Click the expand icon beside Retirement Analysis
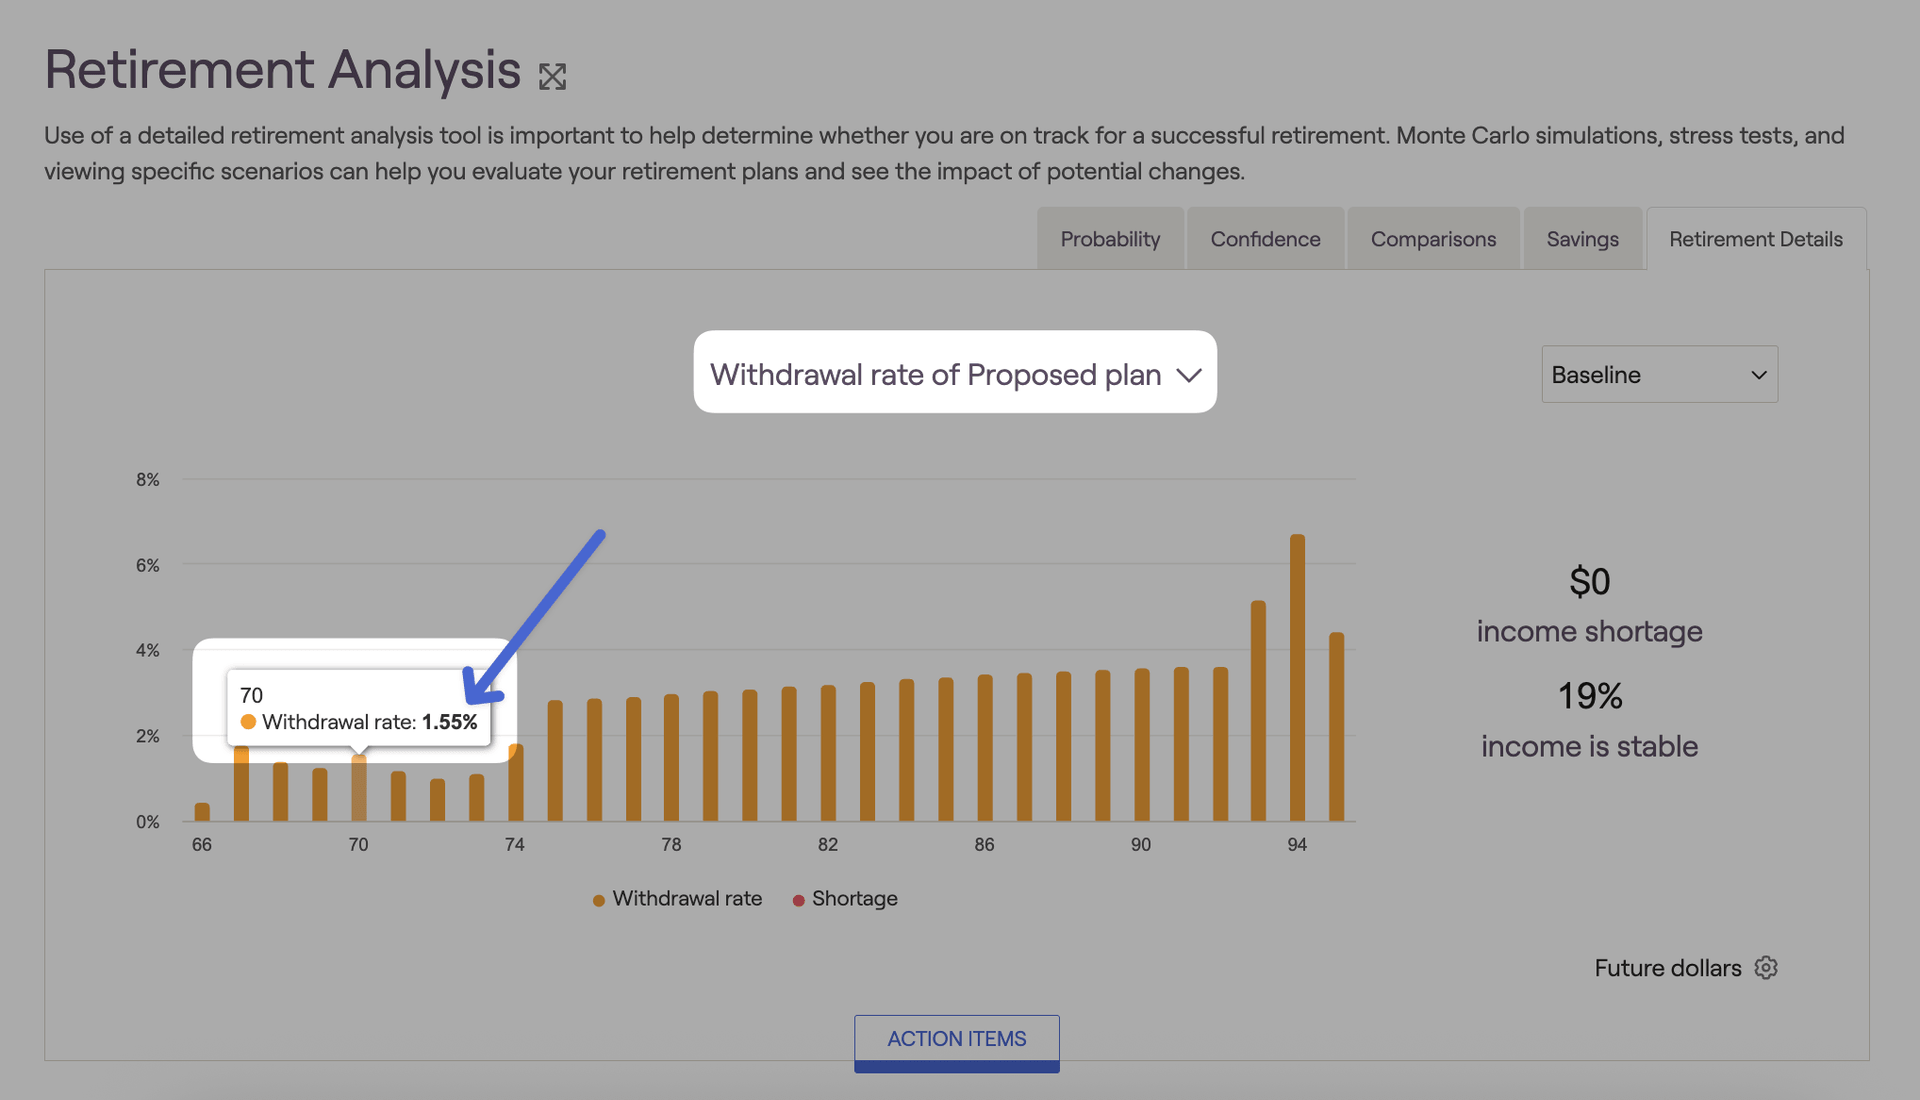1920x1100 pixels. pos(552,77)
